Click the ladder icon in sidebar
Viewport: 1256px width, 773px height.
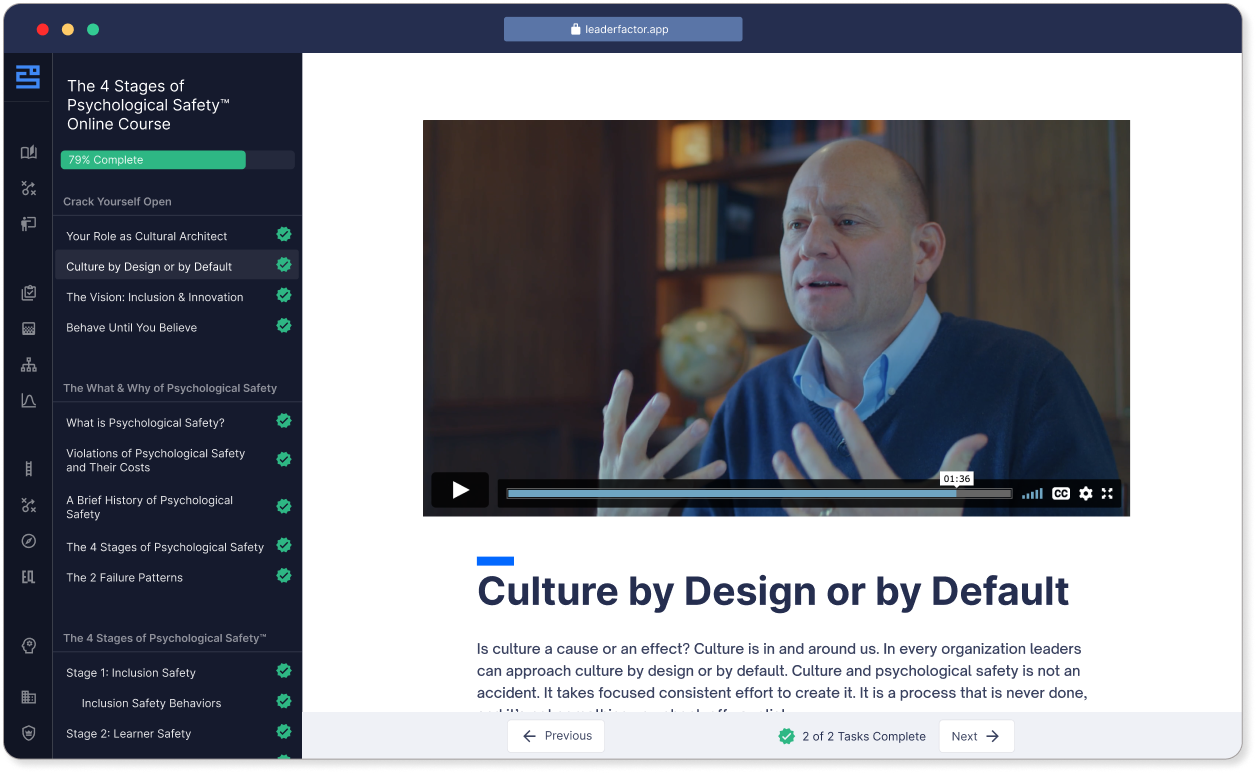point(29,469)
